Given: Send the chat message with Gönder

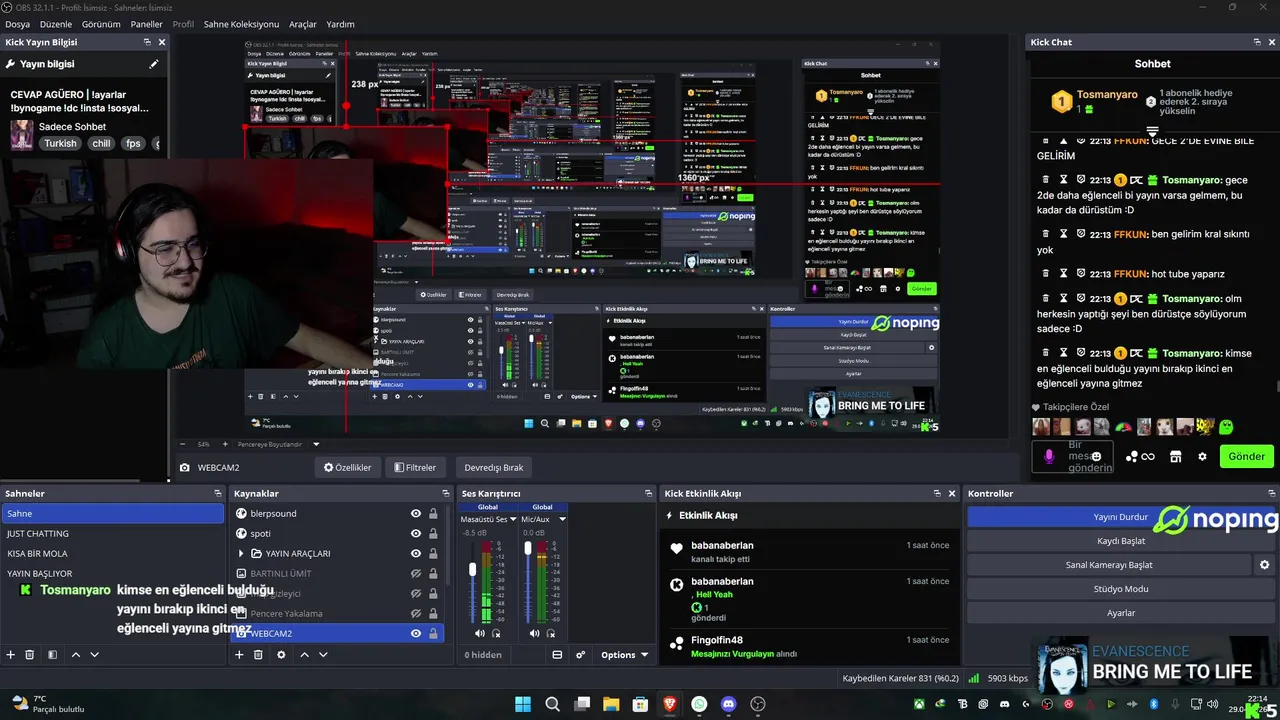Looking at the screenshot, I should [1246, 456].
